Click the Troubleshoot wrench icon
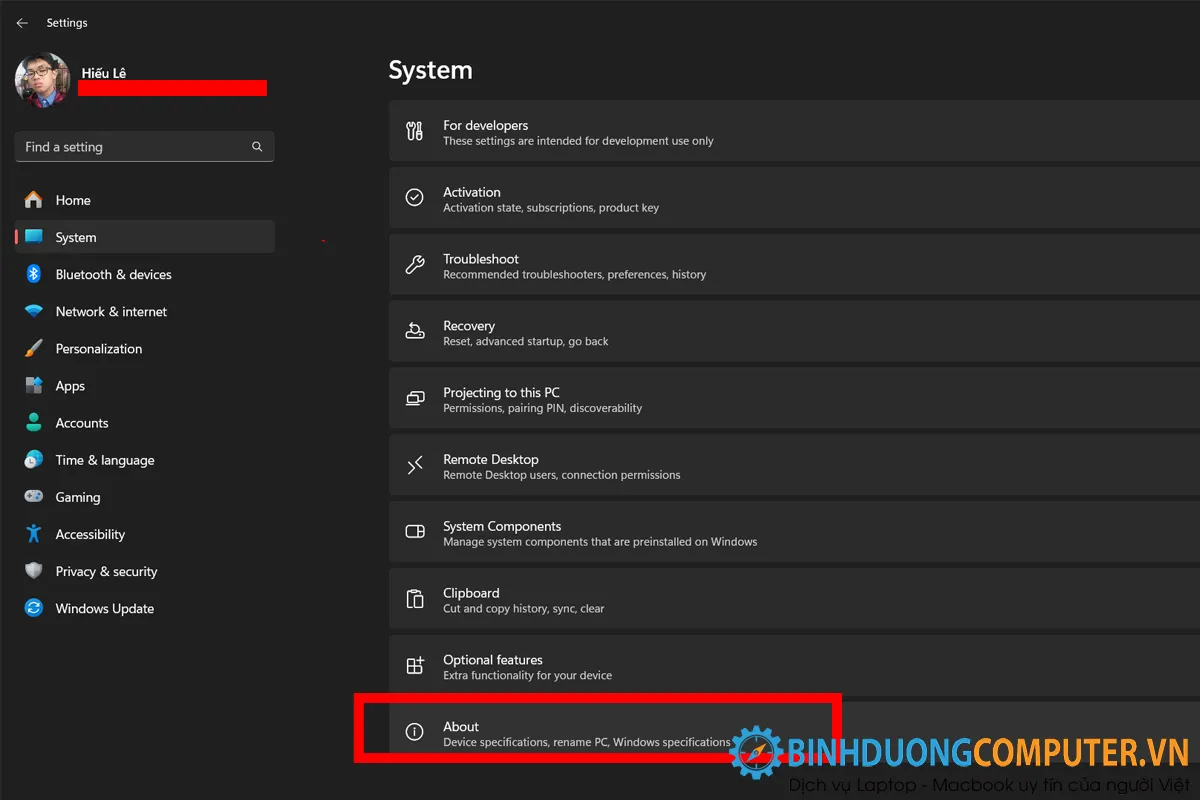Screen dimensions: 1200x800 pyautogui.click(x=414, y=265)
